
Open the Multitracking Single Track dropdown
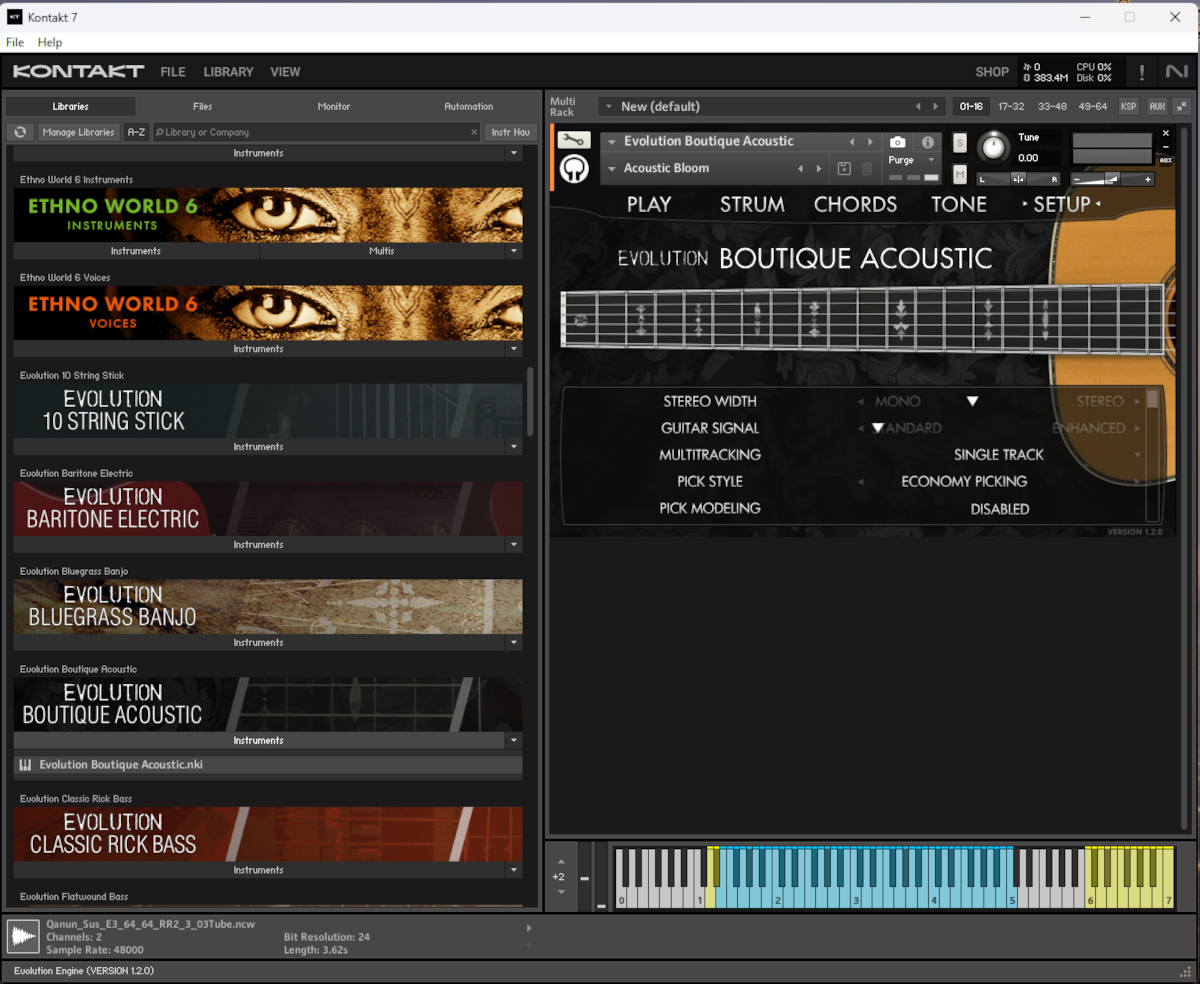[1137, 455]
